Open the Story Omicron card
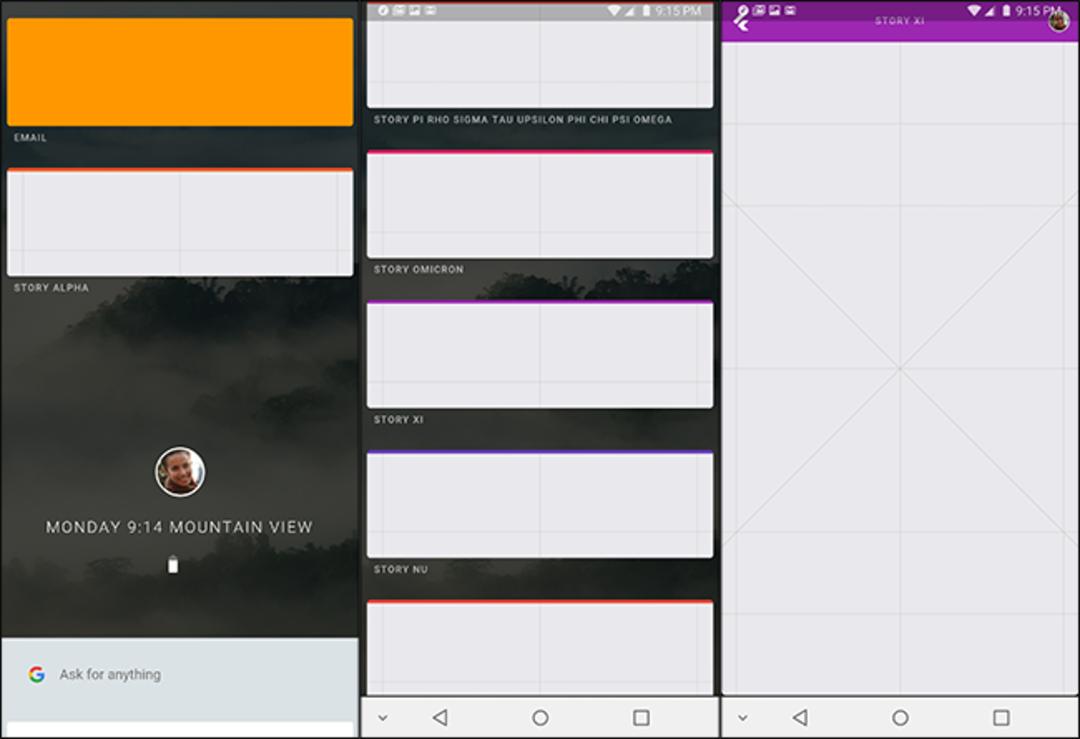1080x739 pixels. 540,205
